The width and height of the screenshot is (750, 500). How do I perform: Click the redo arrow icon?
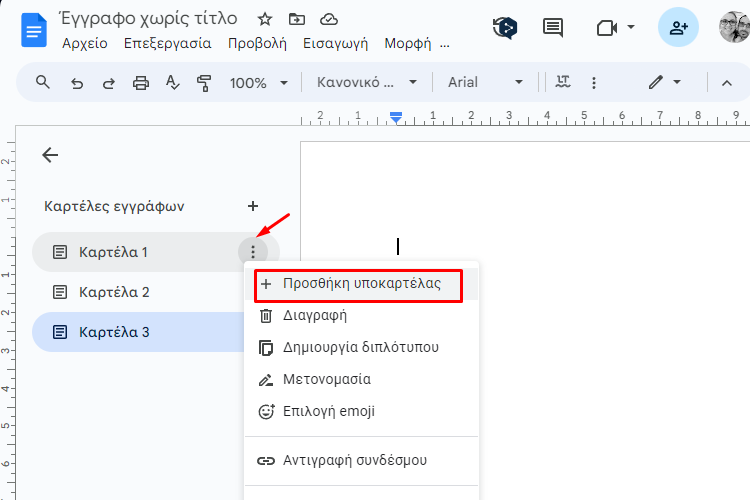point(108,82)
